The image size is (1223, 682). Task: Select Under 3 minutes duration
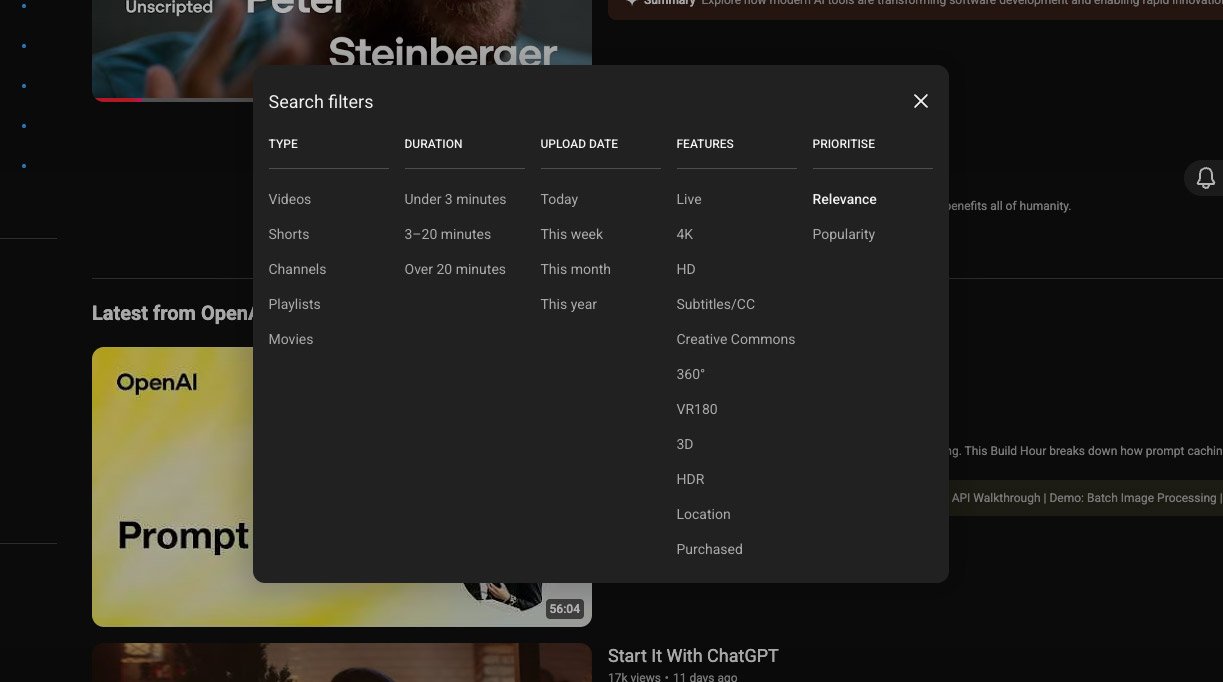[455, 199]
